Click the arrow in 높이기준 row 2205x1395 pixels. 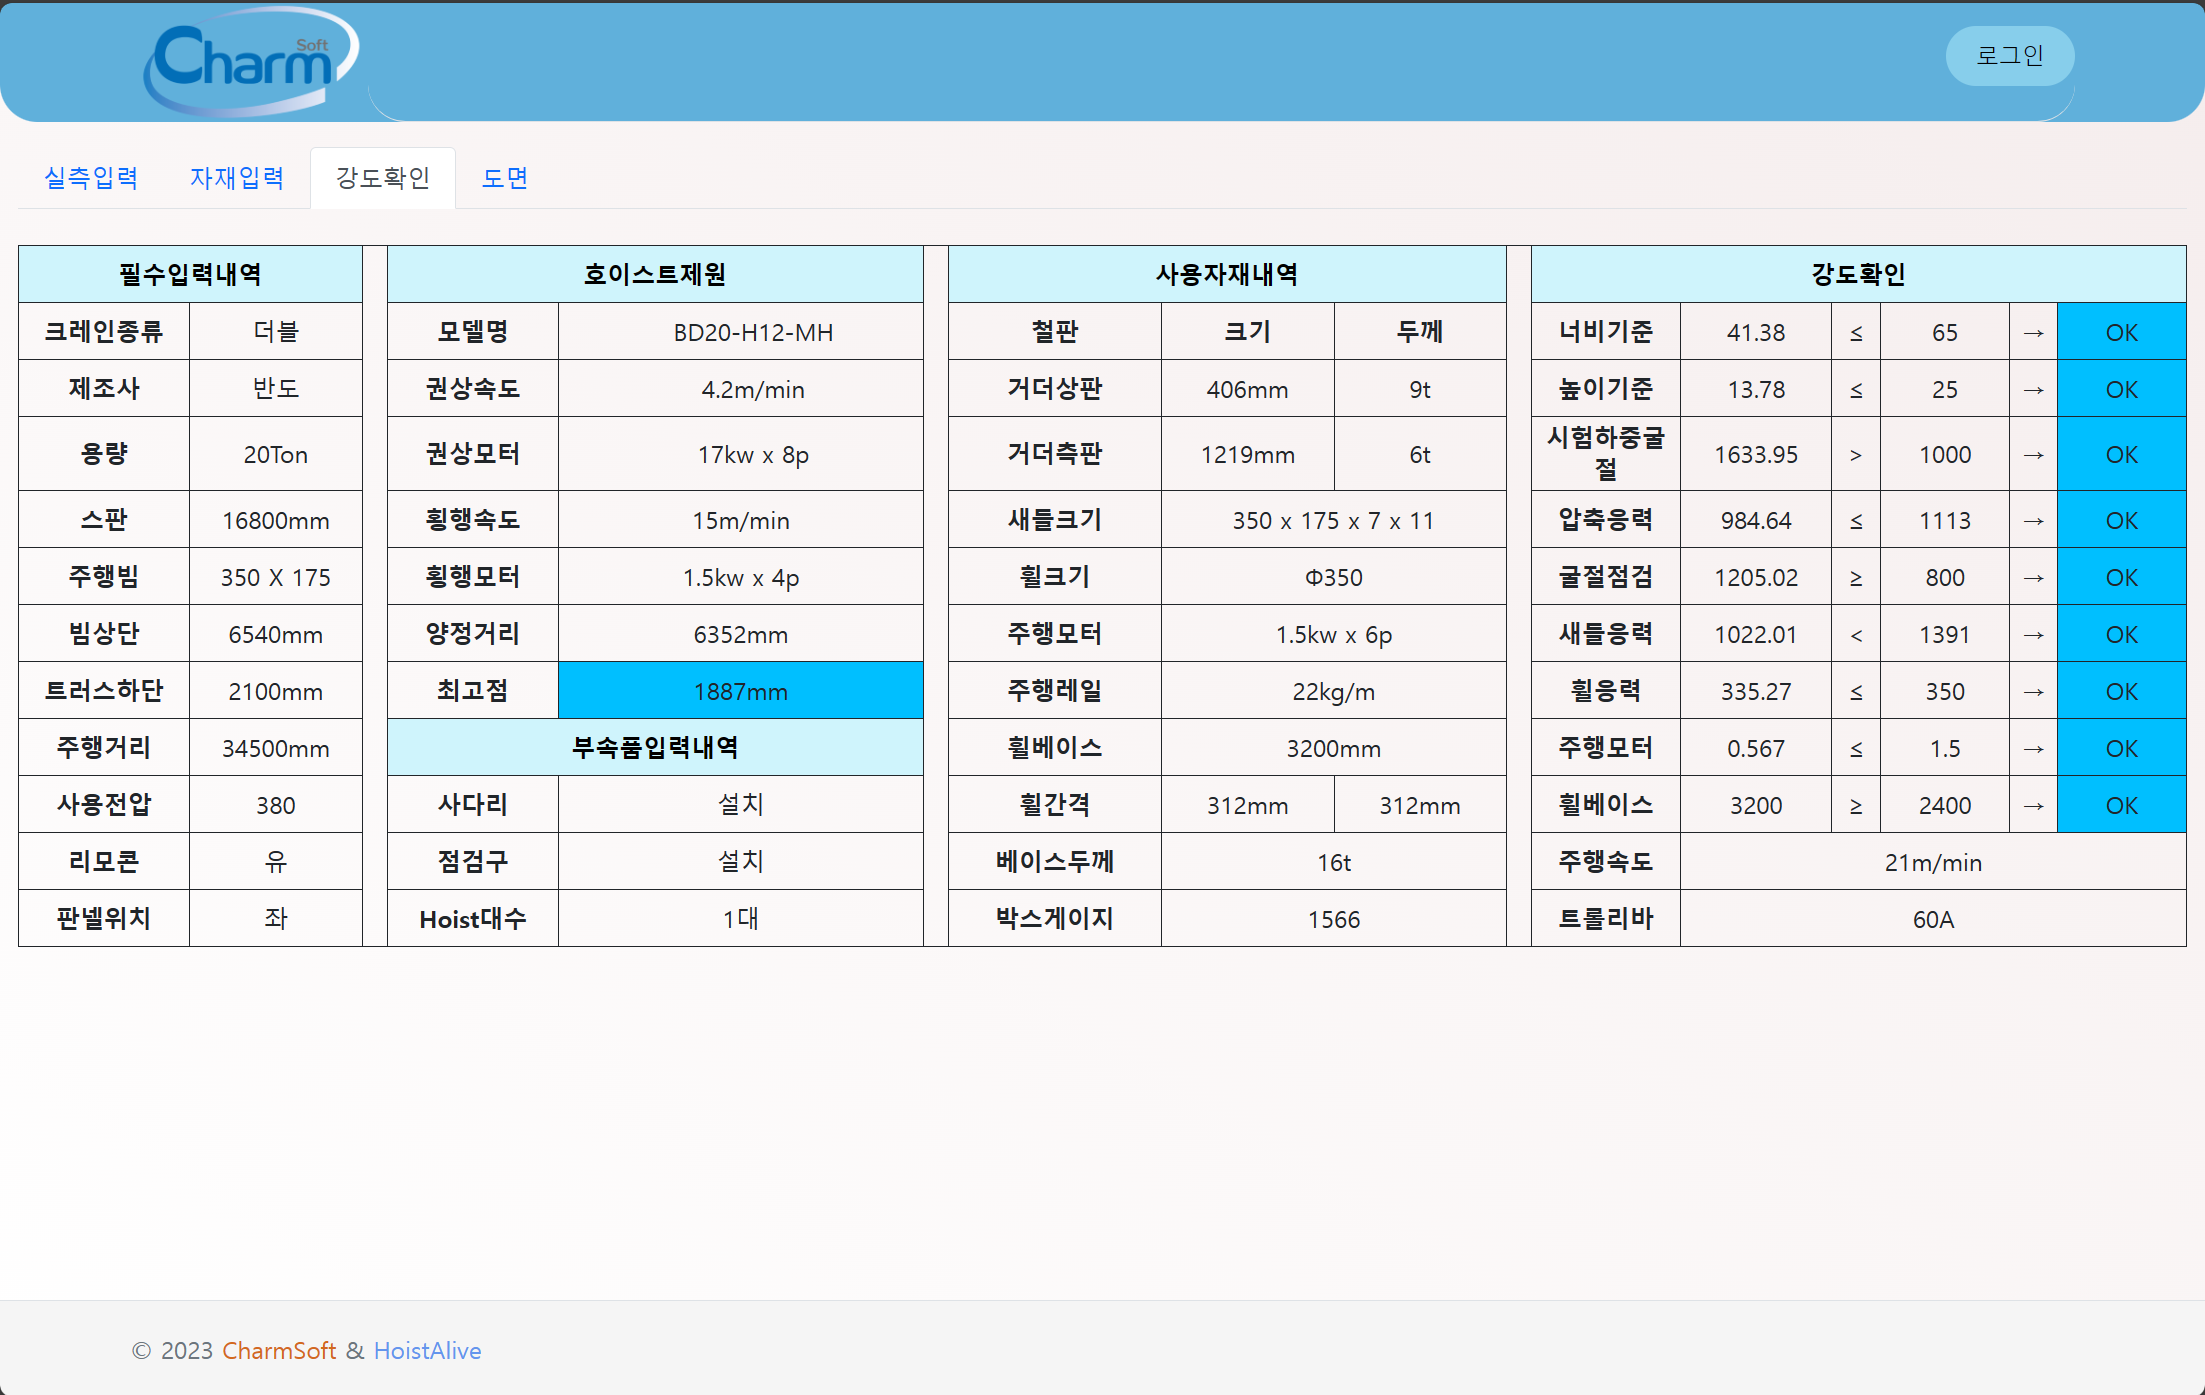[x=2033, y=389]
